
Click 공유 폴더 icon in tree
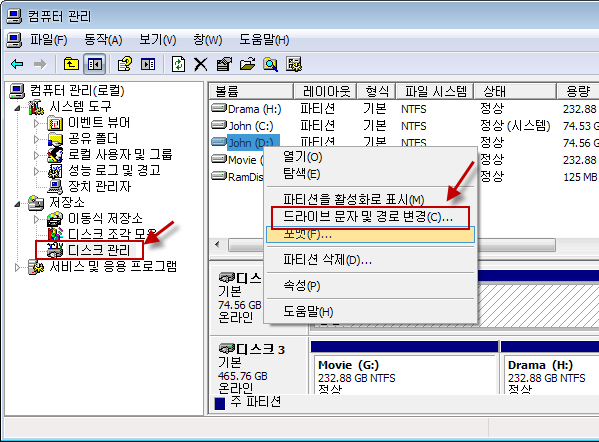(x=55, y=139)
